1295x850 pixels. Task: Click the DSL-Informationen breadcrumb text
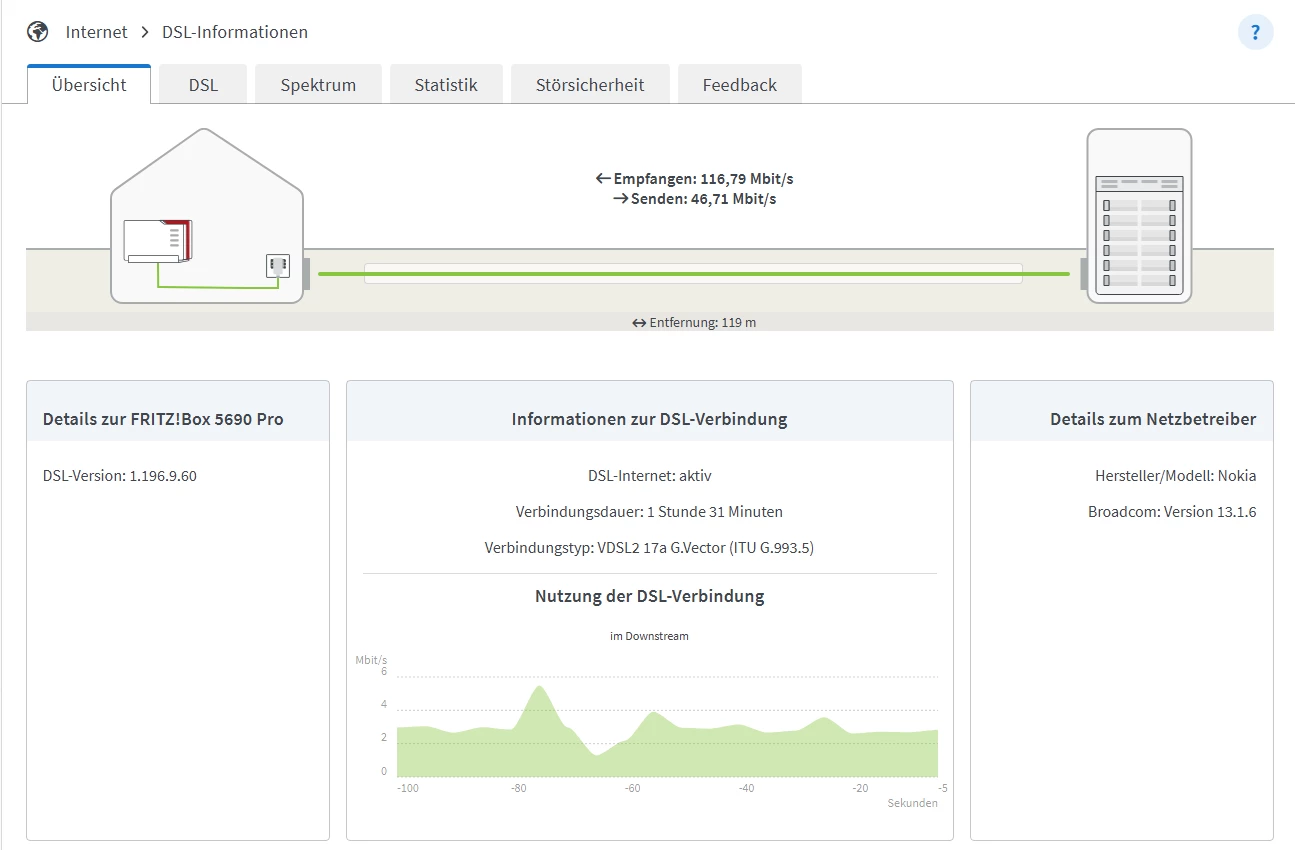pyautogui.click(x=235, y=32)
